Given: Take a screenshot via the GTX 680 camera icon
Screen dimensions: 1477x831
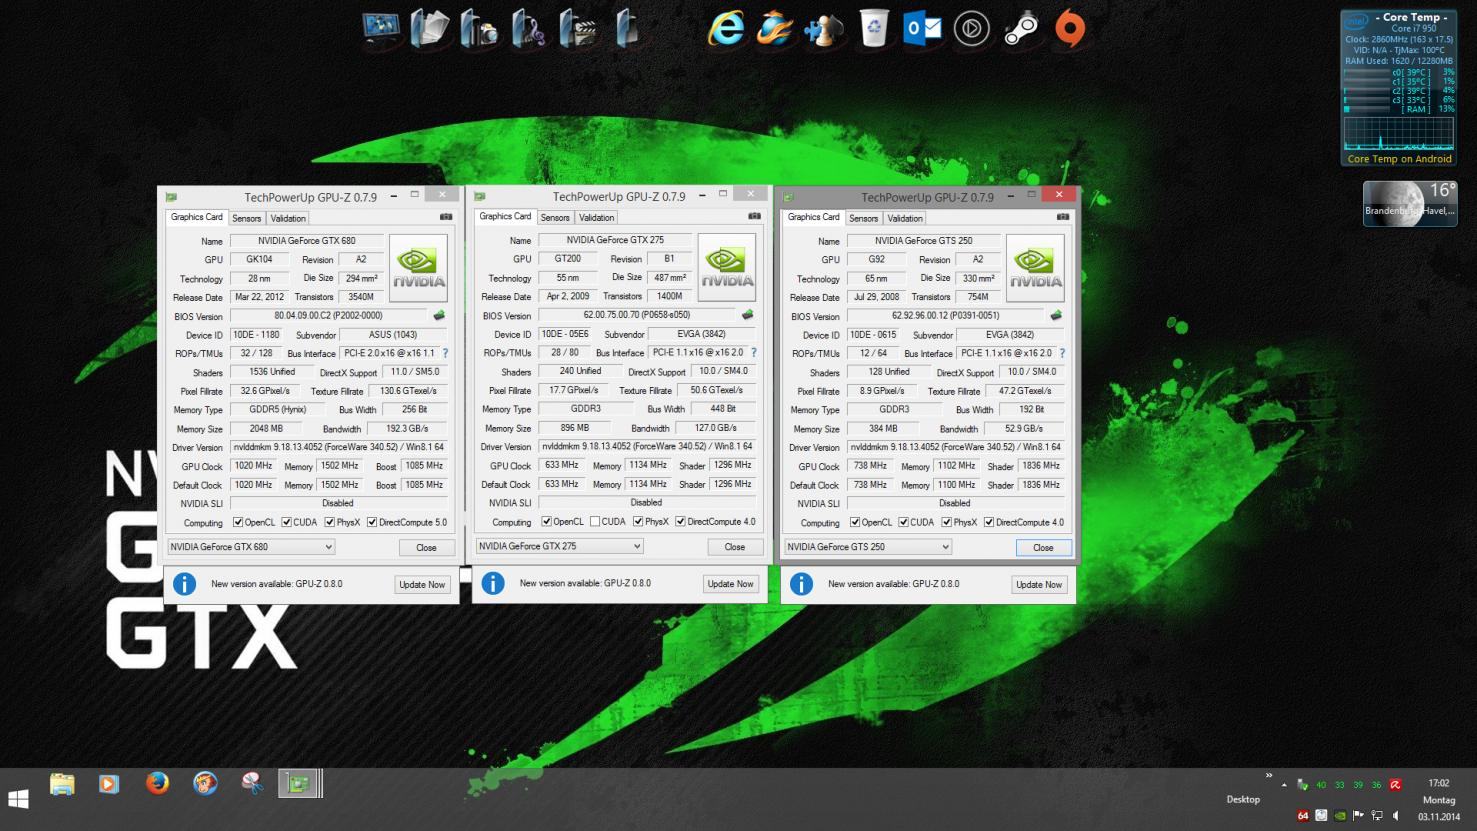Looking at the screenshot, I should coord(446,217).
